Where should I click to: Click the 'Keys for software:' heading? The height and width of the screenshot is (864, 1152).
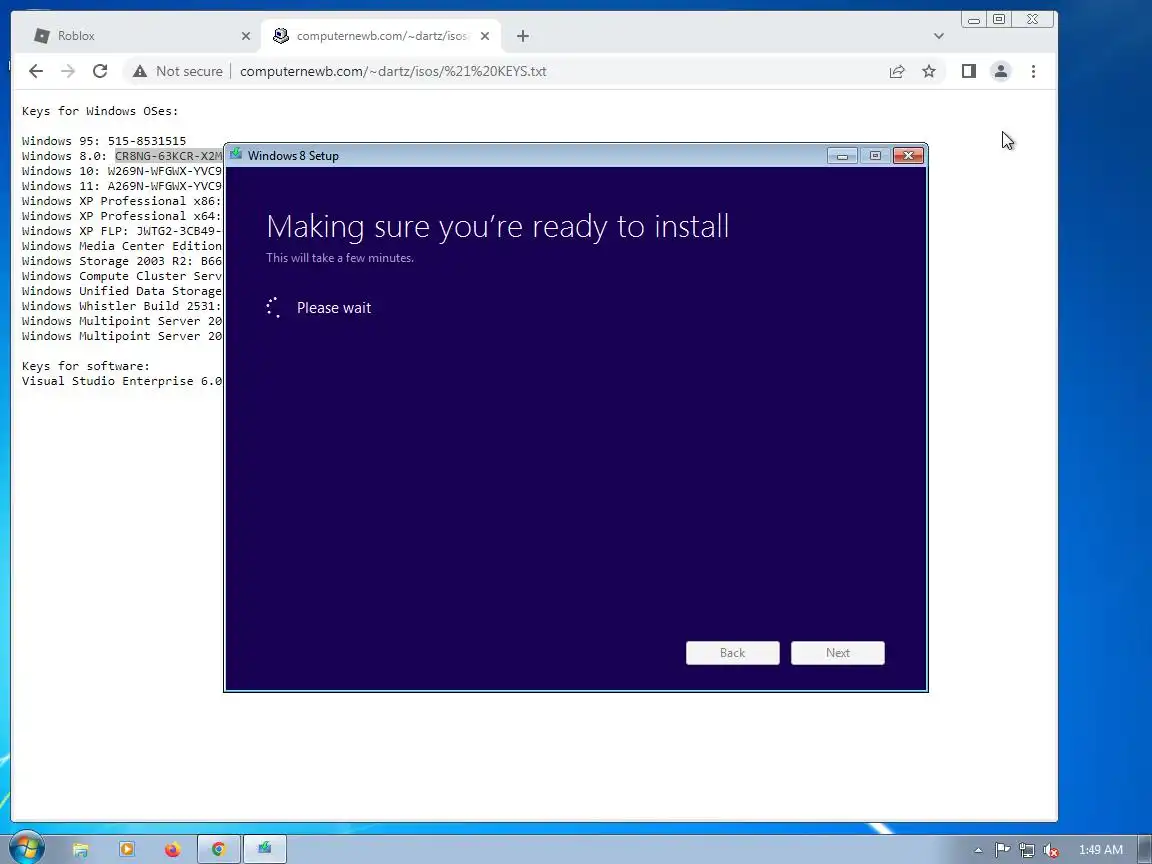tap(85, 366)
